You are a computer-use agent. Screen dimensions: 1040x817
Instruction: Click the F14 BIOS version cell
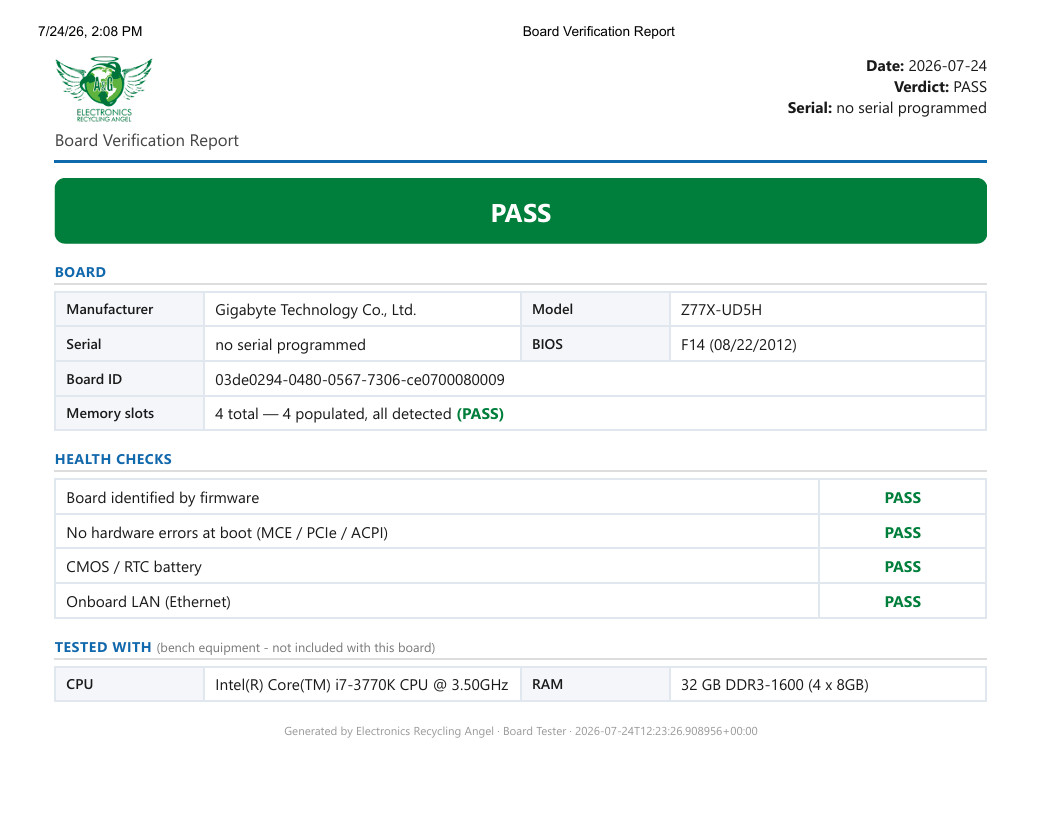(x=828, y=344)
